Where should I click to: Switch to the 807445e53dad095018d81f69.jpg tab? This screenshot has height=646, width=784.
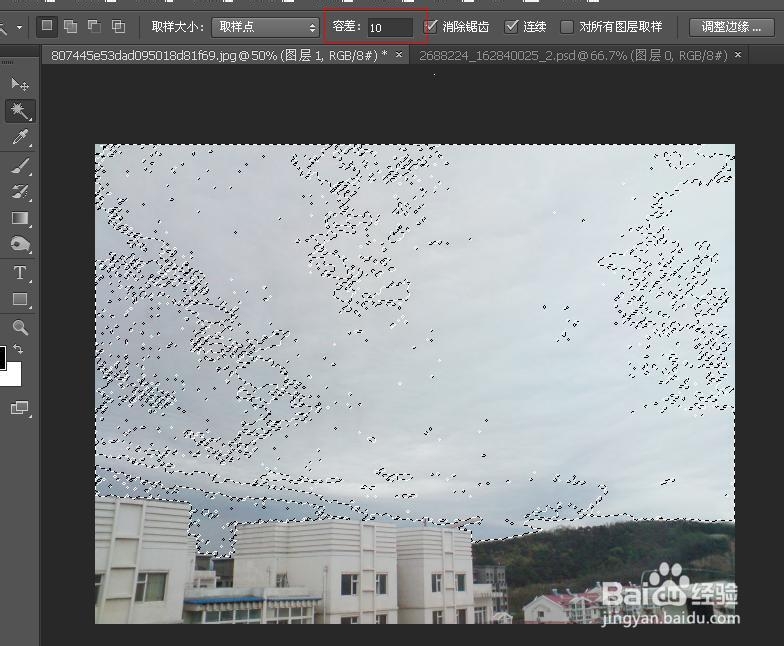point(220,55)
